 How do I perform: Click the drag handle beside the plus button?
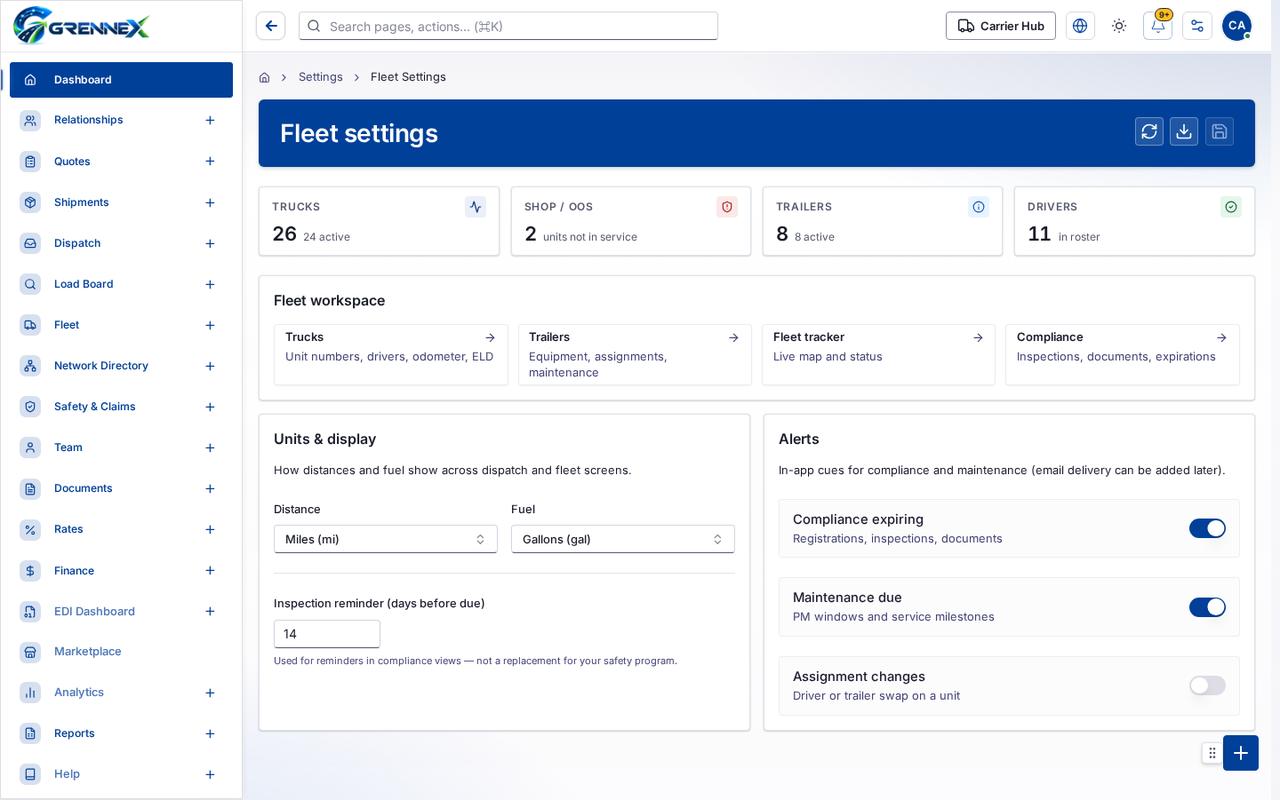[1212, 753]
